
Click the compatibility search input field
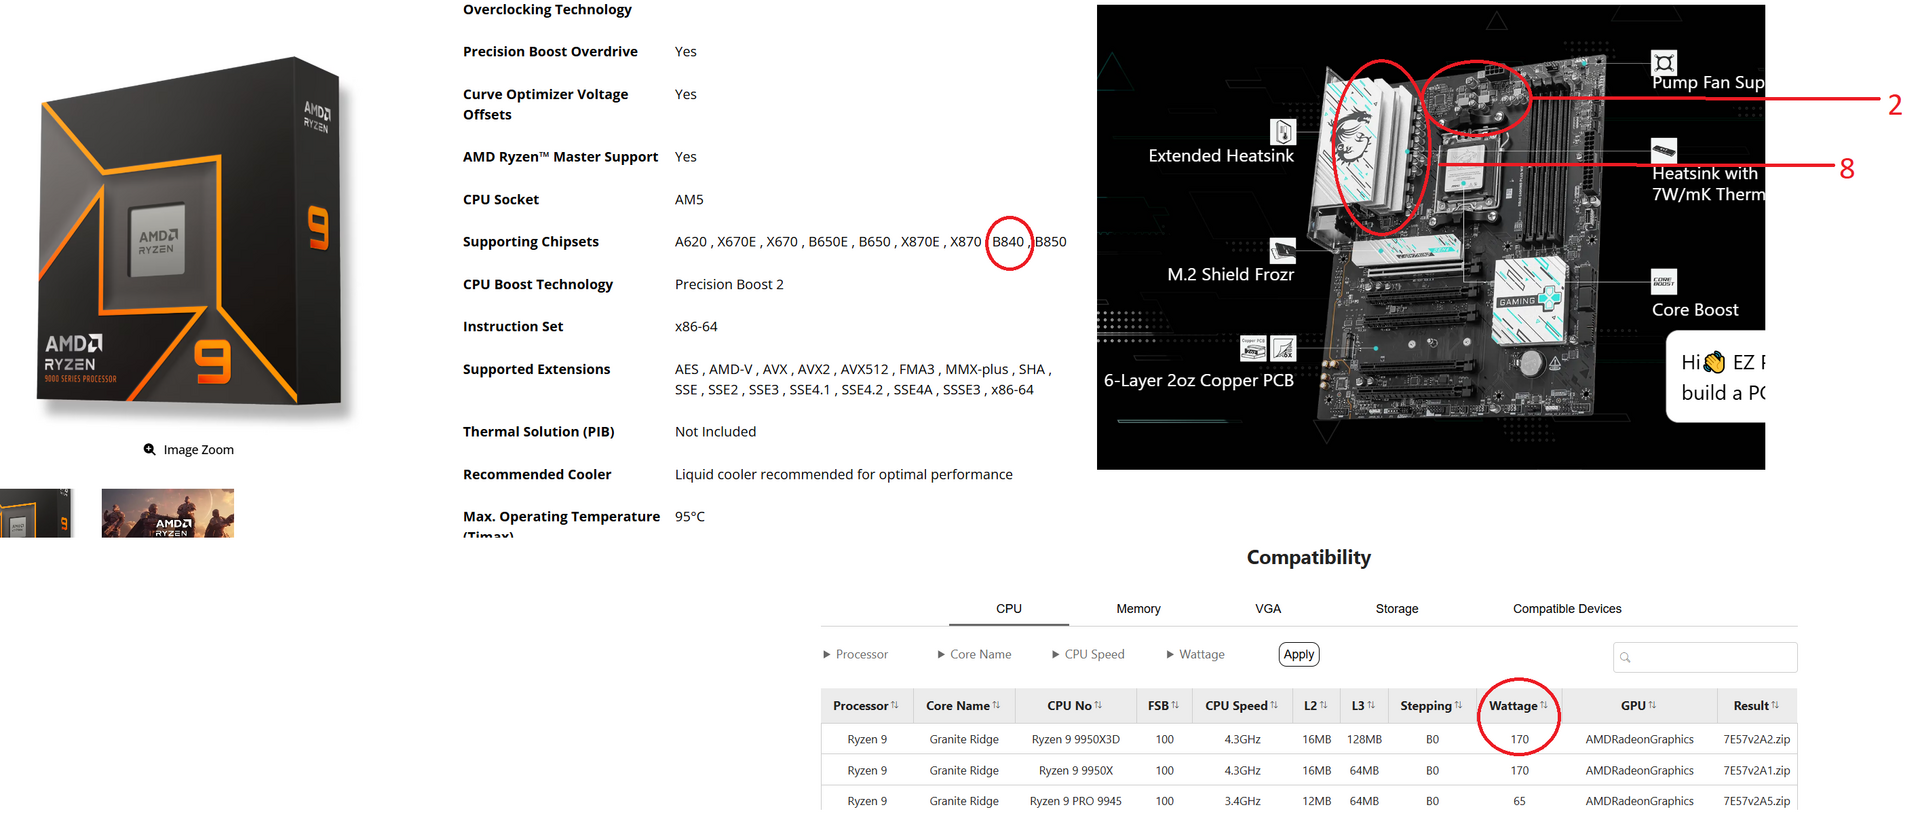coord(1705,658)
